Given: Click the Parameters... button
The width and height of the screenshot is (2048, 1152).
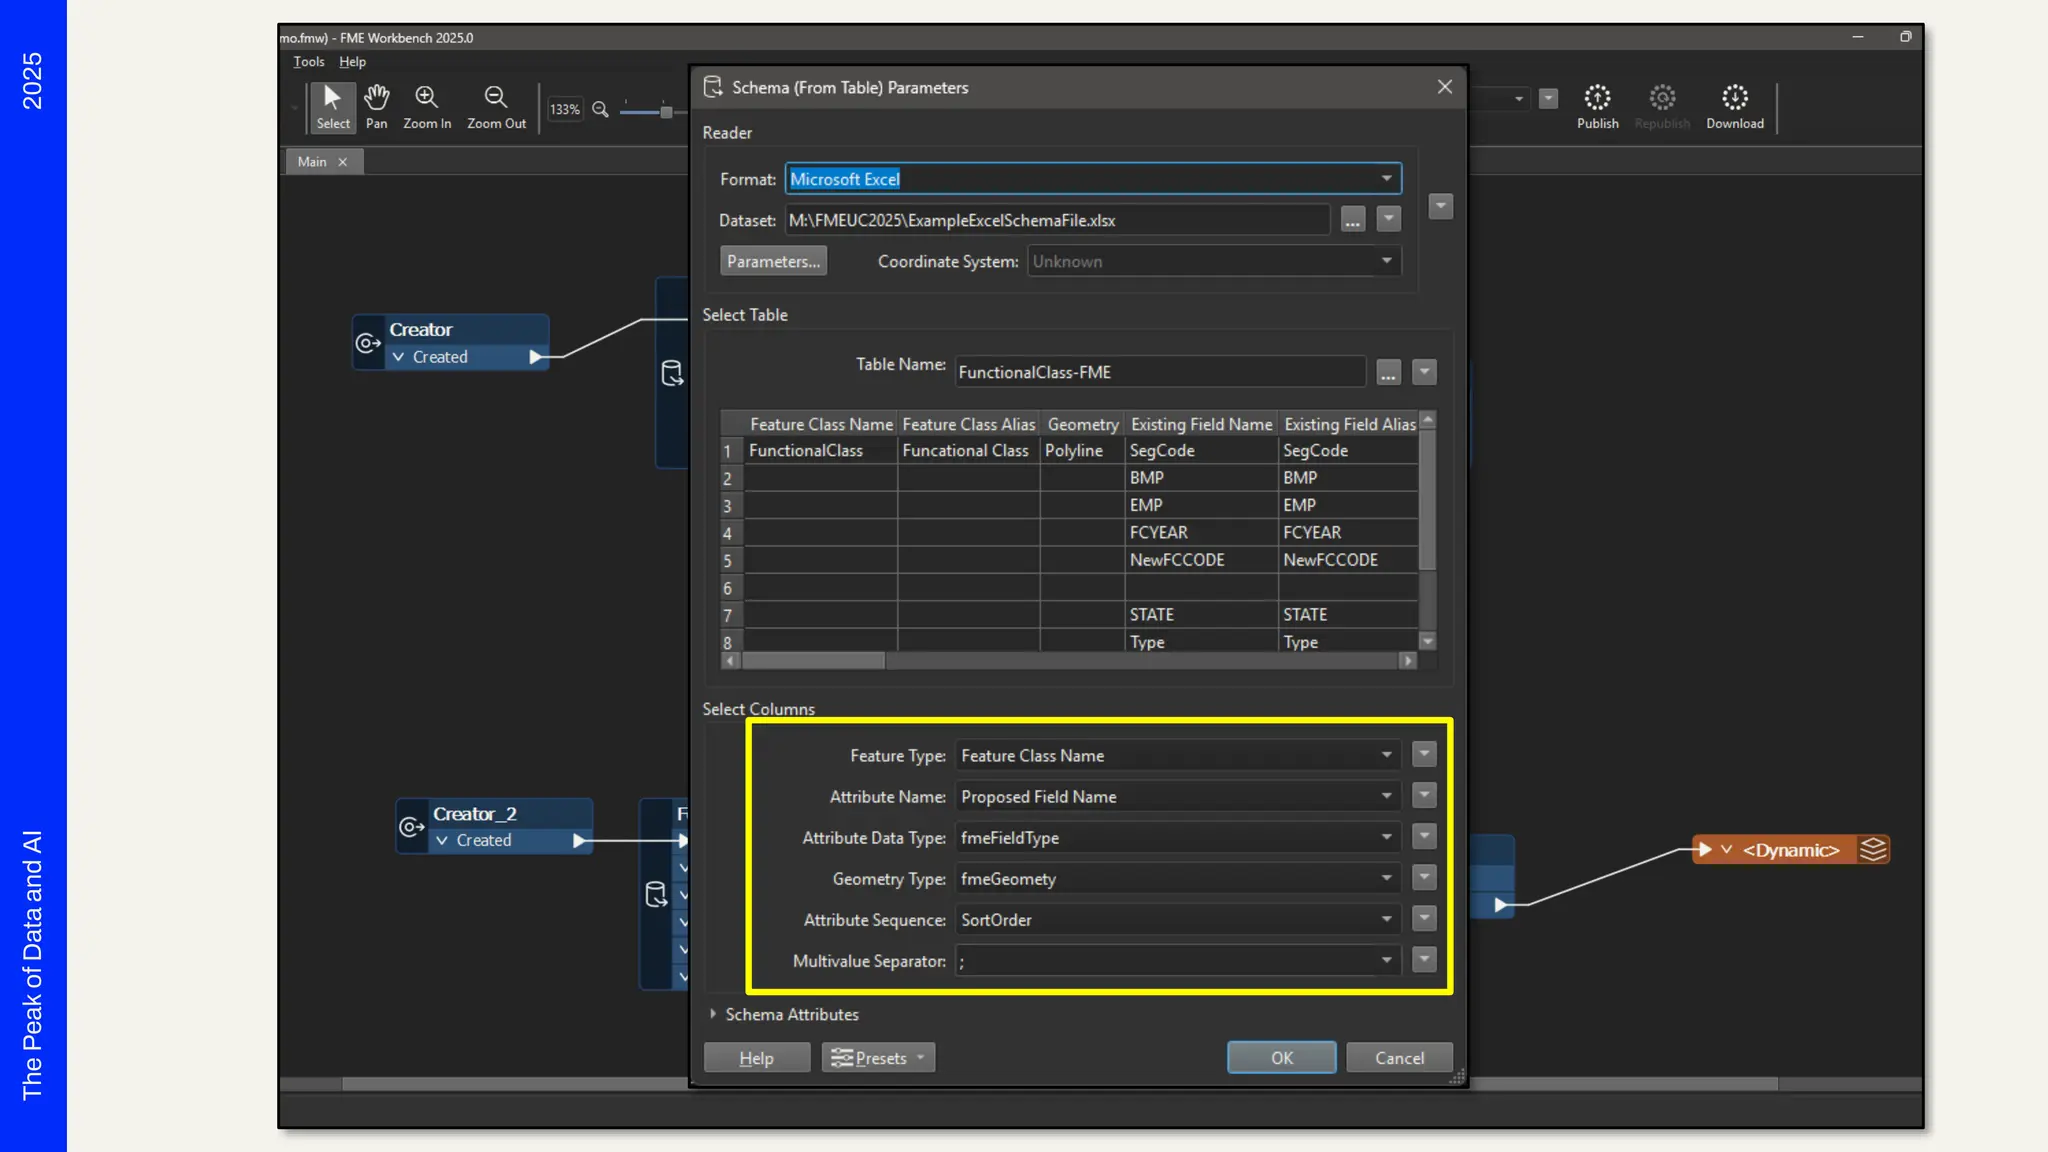Looking at the screenshot, I should 773,261.
